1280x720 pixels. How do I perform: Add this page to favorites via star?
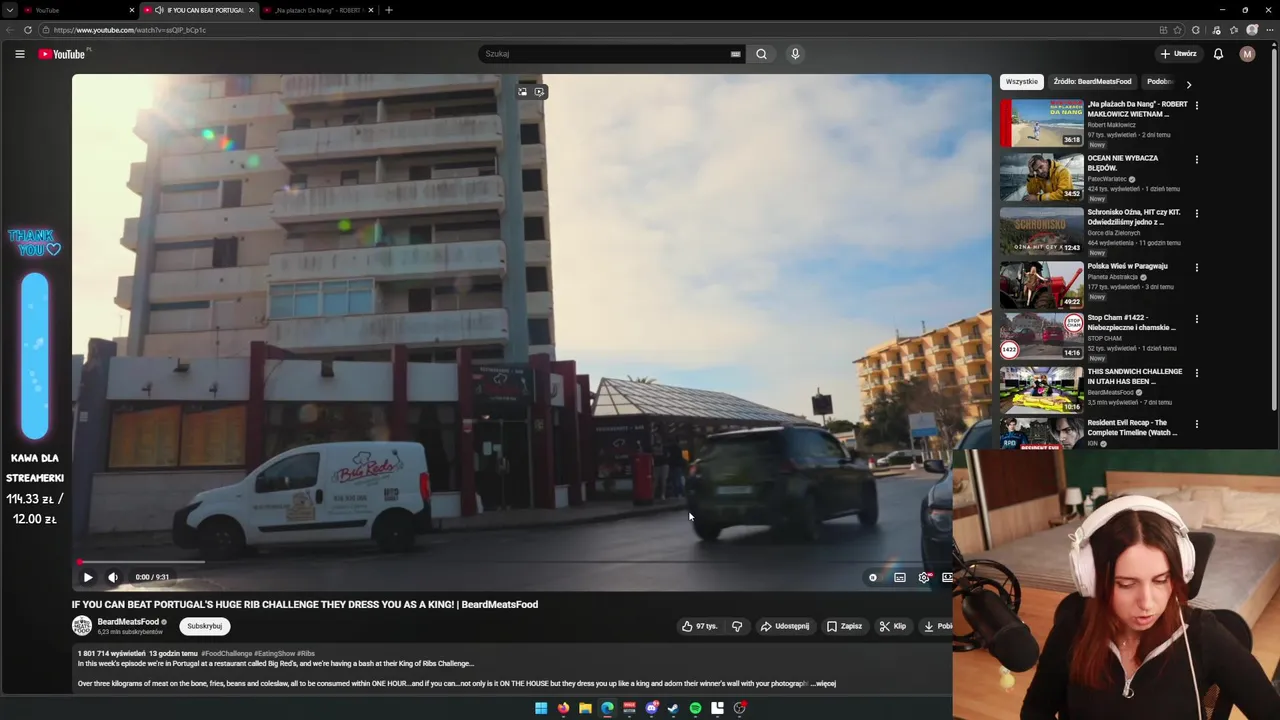1178,30
